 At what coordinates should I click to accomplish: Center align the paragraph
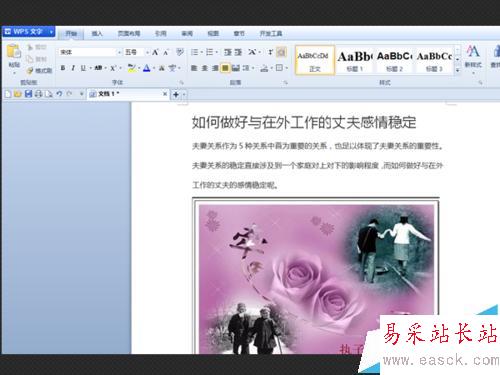click(x=205, y=68)
